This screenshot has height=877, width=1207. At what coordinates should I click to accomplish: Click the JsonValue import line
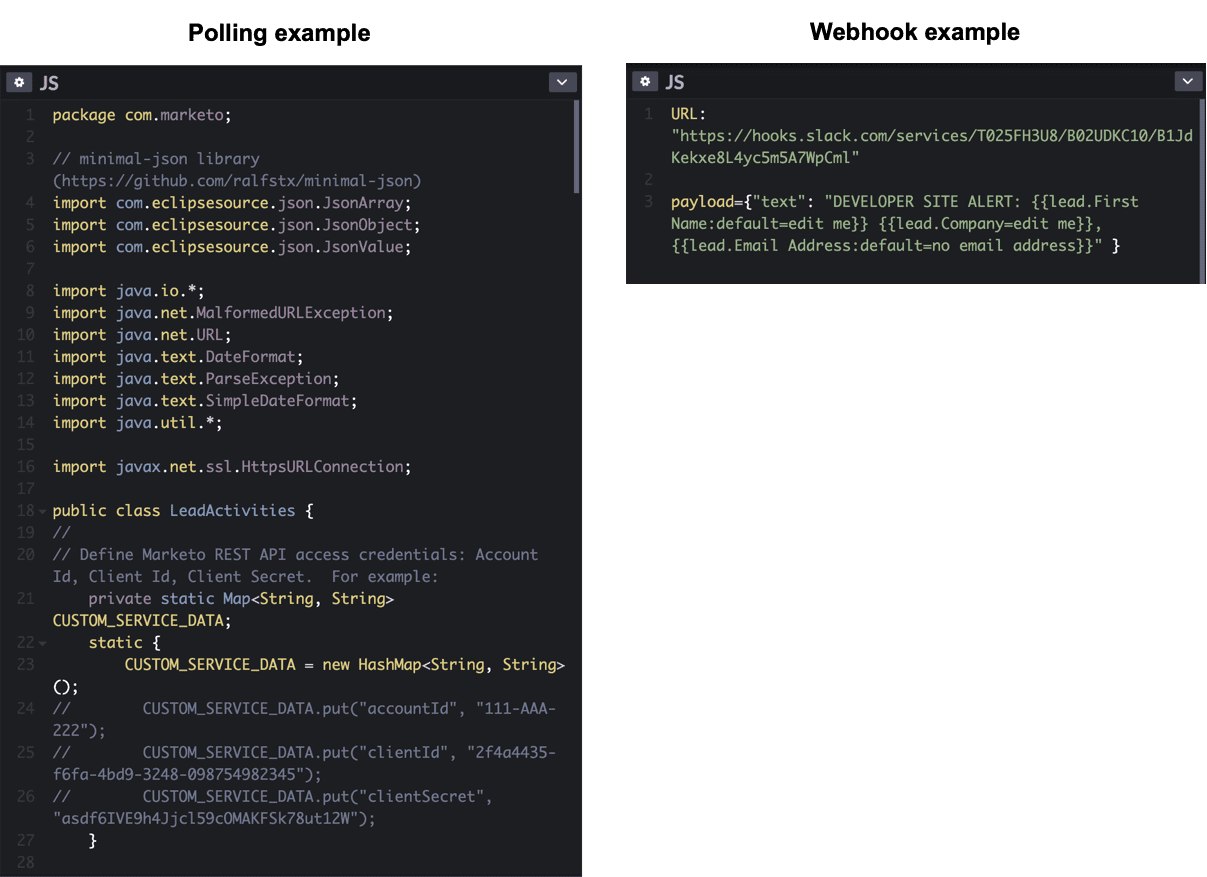[232, 247]
